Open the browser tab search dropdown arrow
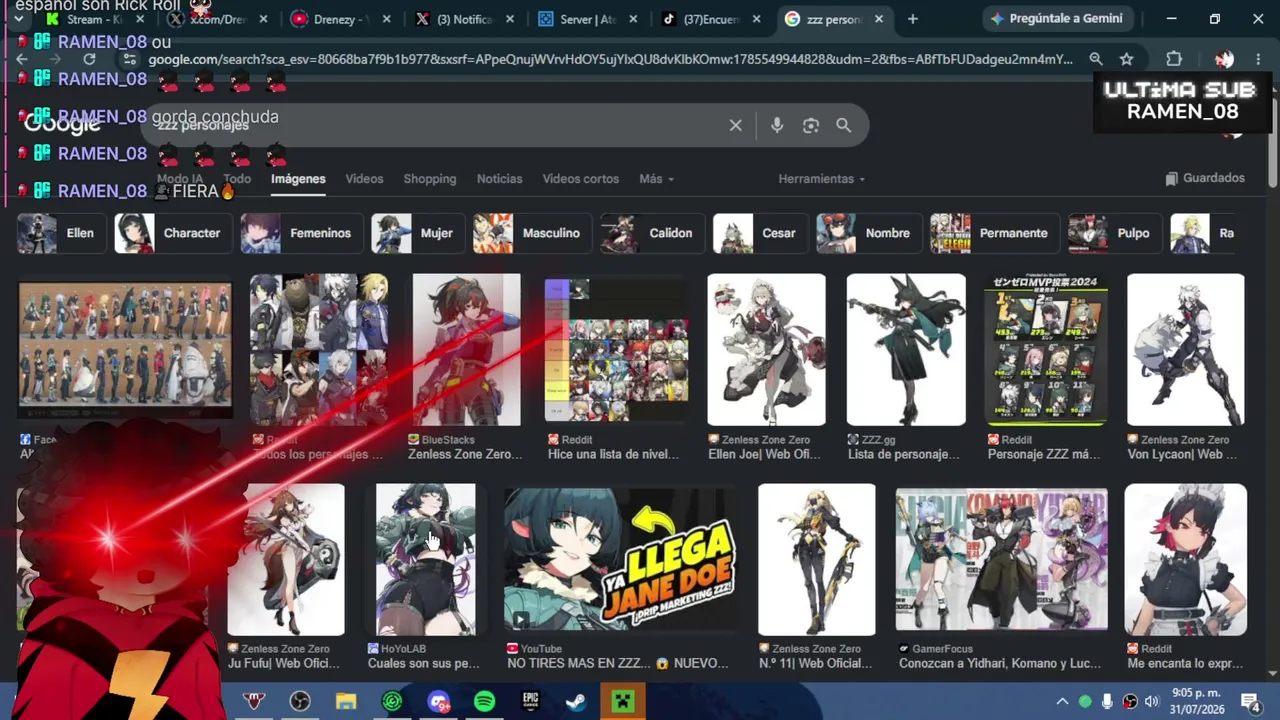 click(x=19, y=19)
